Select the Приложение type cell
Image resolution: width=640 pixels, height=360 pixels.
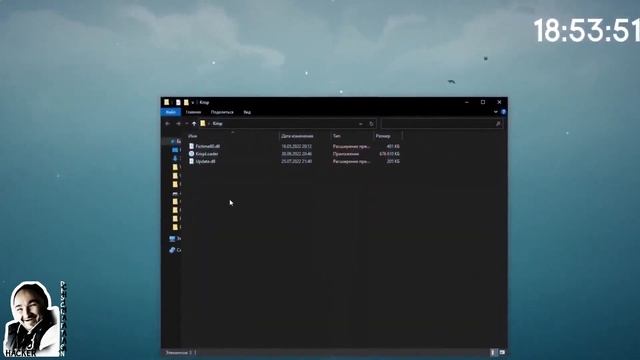(346, 154)
